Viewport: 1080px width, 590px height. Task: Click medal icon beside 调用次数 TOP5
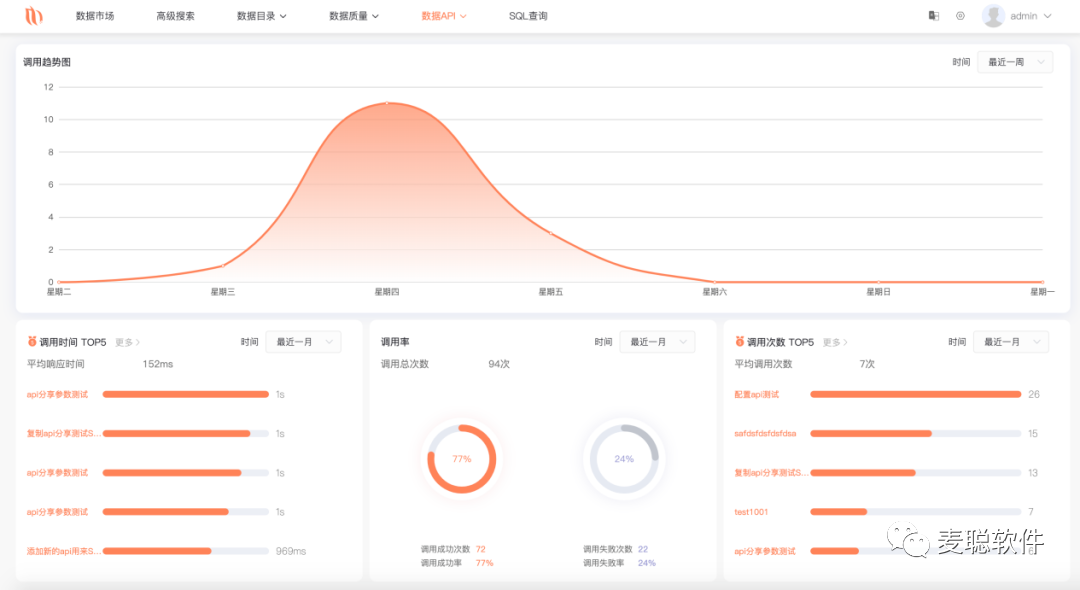(x=740, y=341)
